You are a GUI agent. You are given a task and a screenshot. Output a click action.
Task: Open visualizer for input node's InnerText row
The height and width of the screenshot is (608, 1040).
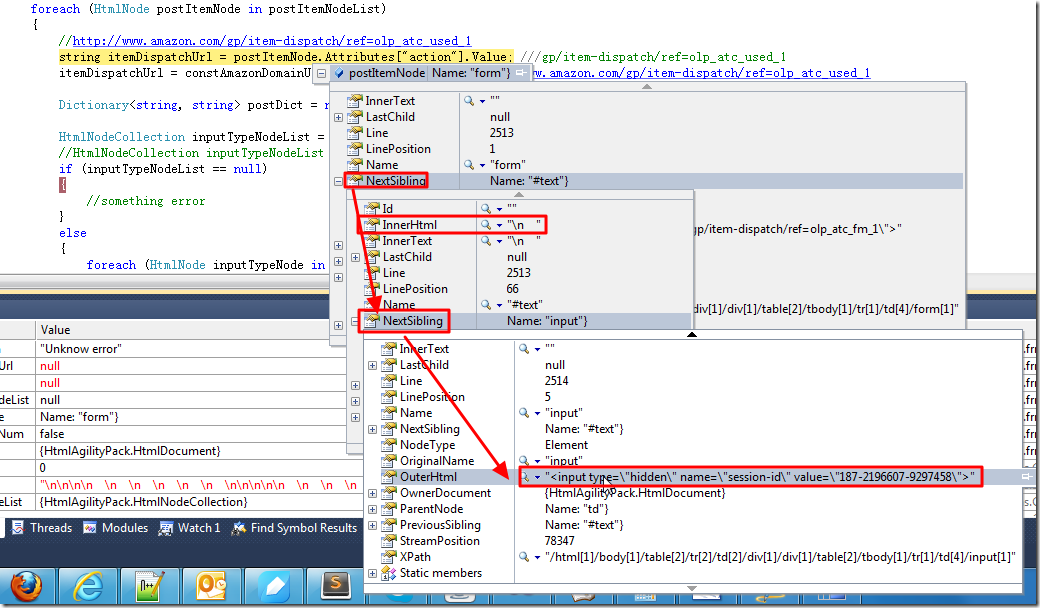click(x=524, y=349)
